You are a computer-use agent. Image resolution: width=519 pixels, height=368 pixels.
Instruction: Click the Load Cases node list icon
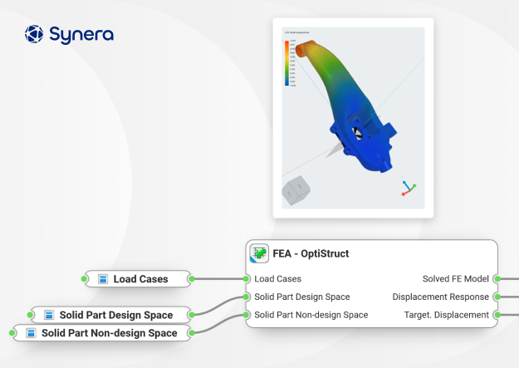point(103,279)
